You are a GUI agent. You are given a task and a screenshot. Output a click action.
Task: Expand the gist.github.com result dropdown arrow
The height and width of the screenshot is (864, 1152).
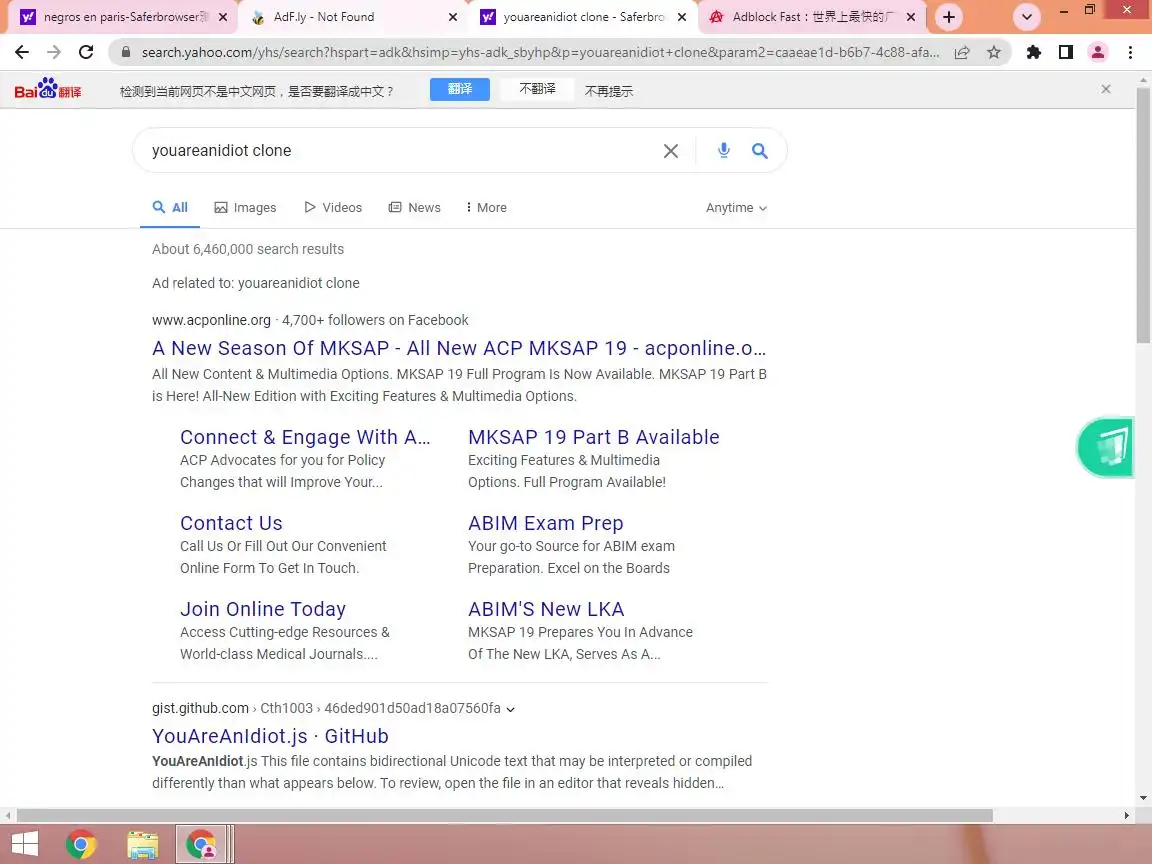point(511,709)
